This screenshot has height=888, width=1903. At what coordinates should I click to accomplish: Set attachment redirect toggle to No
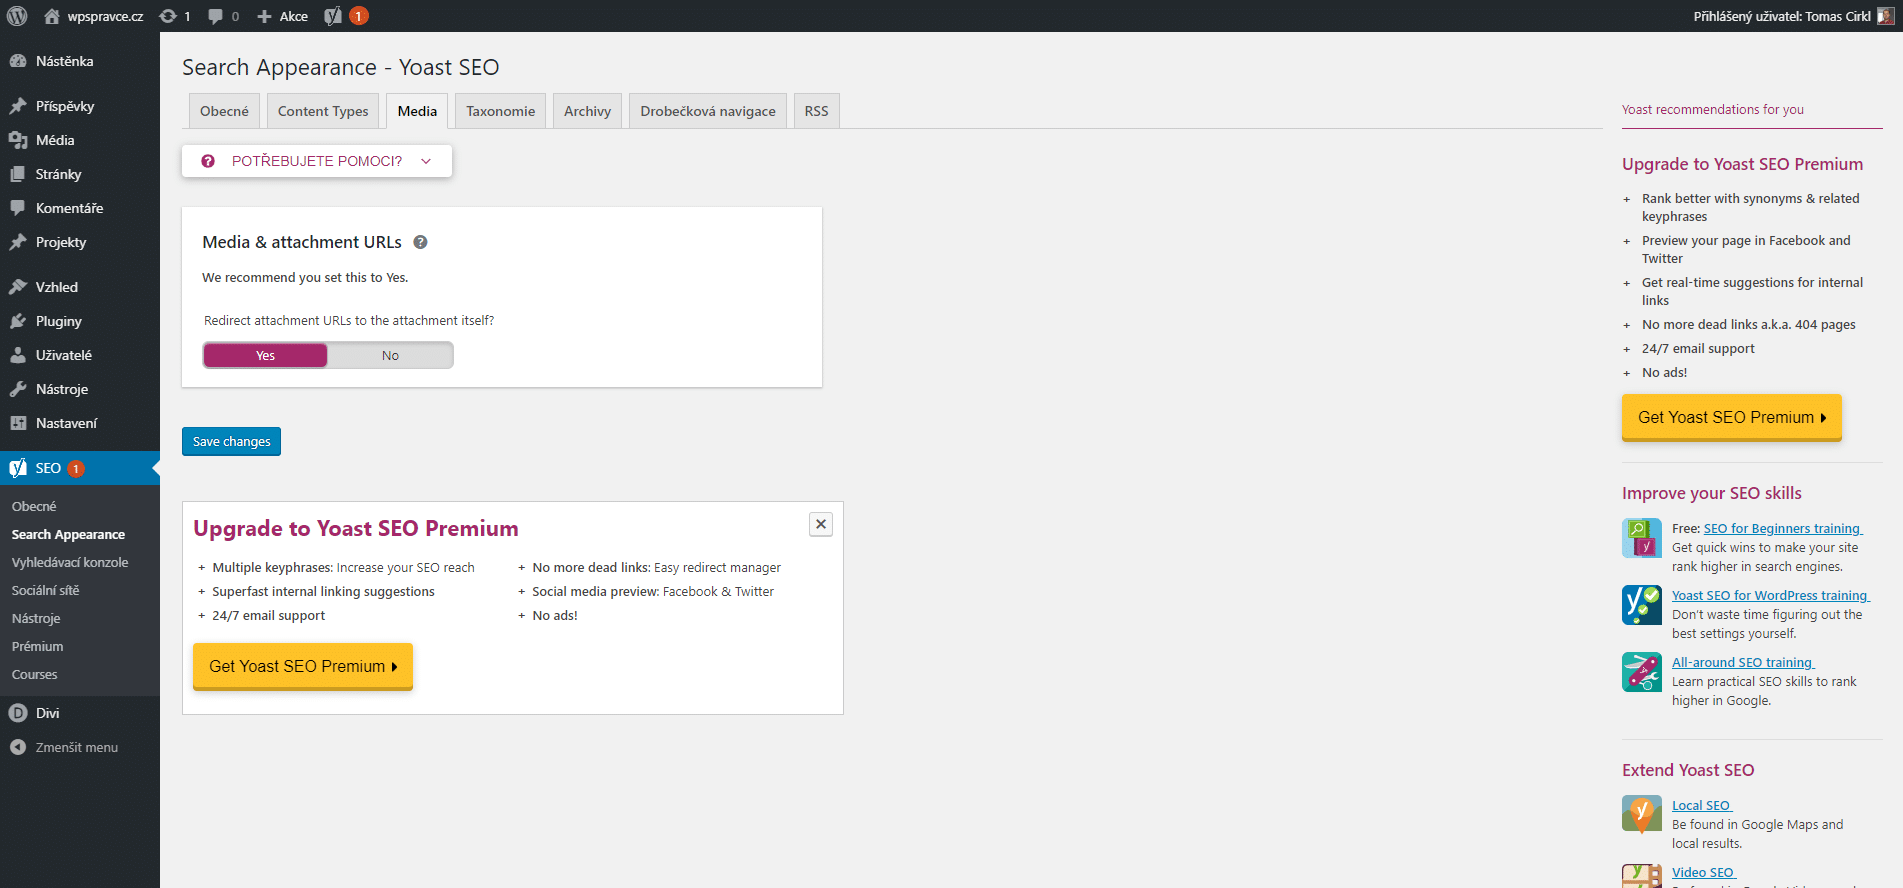coord(390,355)
